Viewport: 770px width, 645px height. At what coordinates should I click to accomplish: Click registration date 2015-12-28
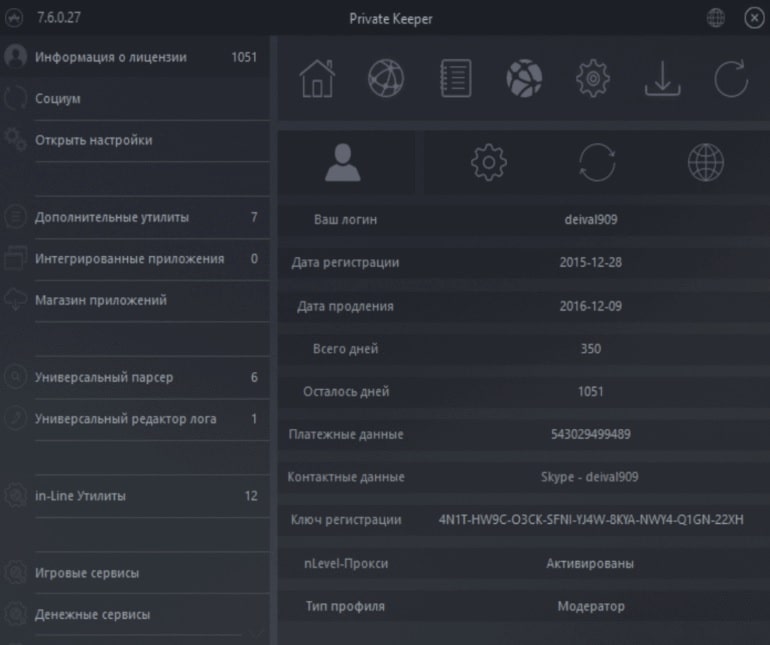pyautogui.click(x=591, y=262)
